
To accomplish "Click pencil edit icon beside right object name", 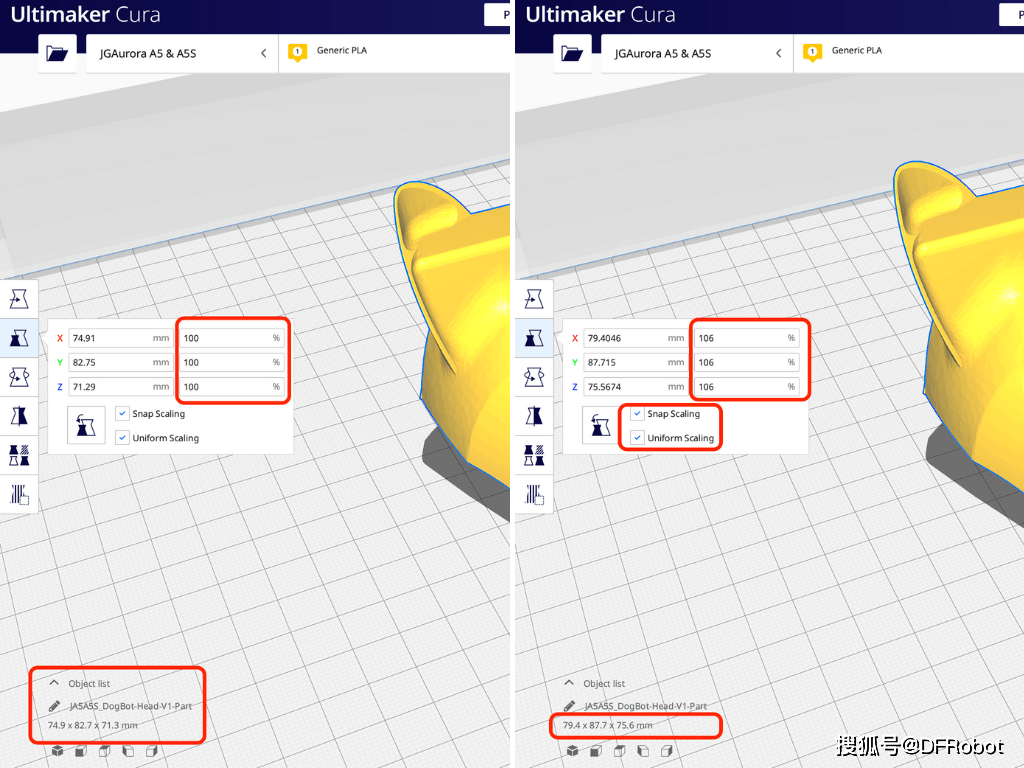I will pyautogui.click(x=569, y=706).
